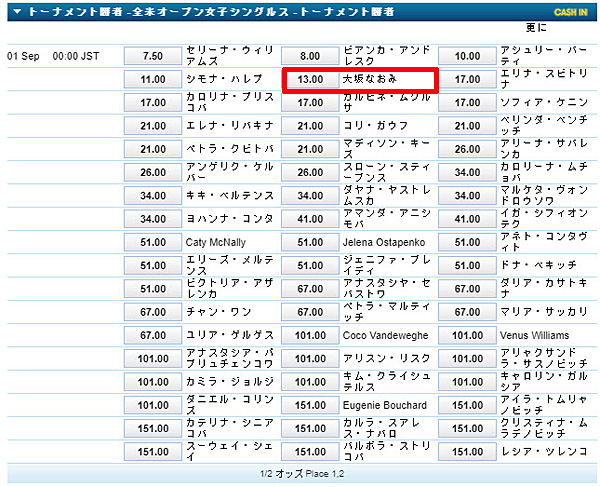
Task: Click the 更に link
Action: tap(536, 28)
